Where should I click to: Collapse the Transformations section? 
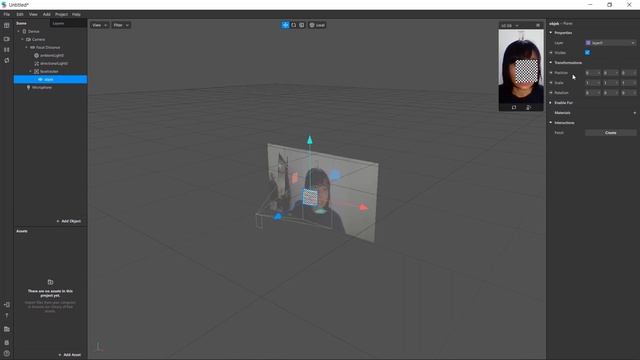[551, 63]
